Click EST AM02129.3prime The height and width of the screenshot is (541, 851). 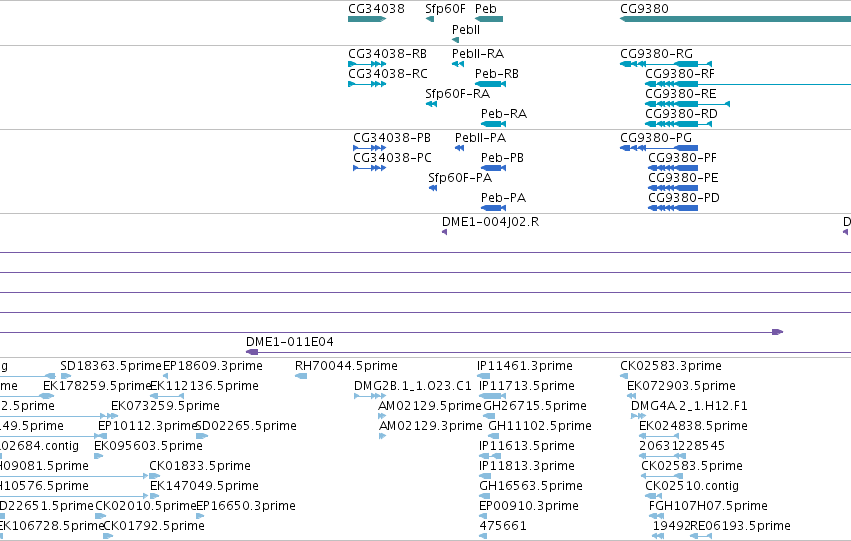point(382,436)
